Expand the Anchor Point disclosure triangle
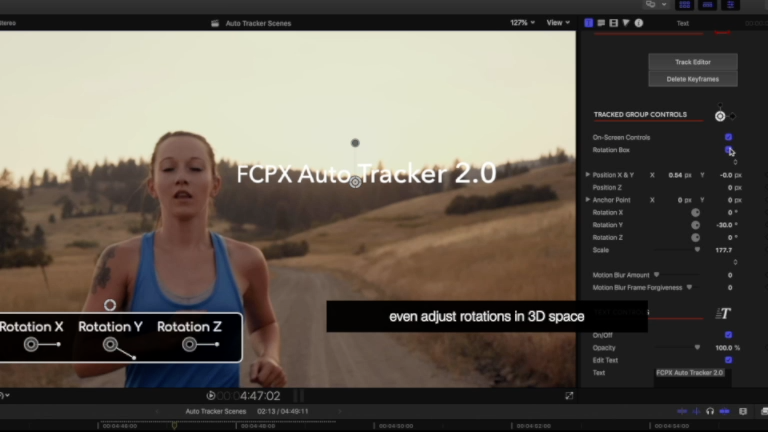Image resolution: width=768 pixels, height=432 pixels. click(x=587, y=200)
